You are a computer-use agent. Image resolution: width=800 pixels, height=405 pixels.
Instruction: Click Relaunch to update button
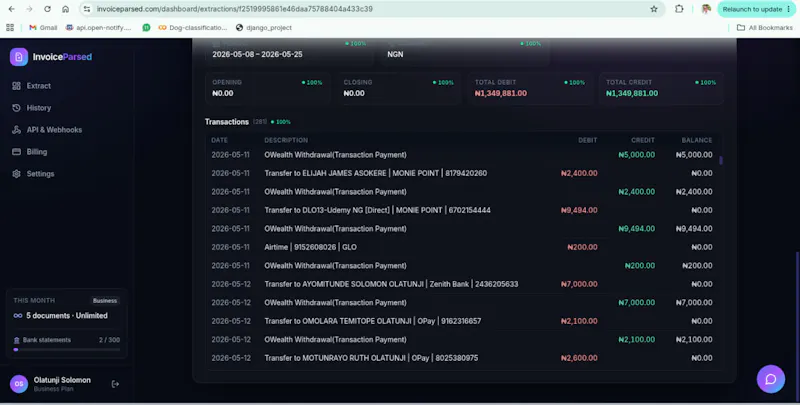756,9
